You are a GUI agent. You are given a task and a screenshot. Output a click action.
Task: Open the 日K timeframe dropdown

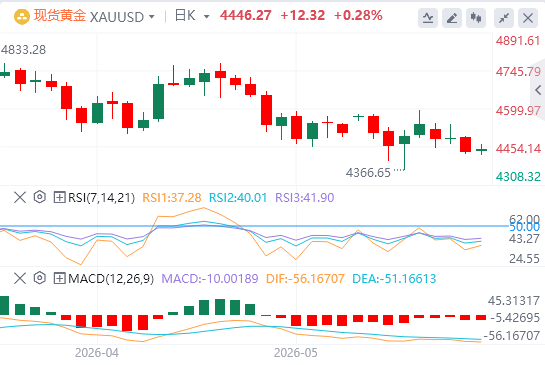tap(206, 17)
